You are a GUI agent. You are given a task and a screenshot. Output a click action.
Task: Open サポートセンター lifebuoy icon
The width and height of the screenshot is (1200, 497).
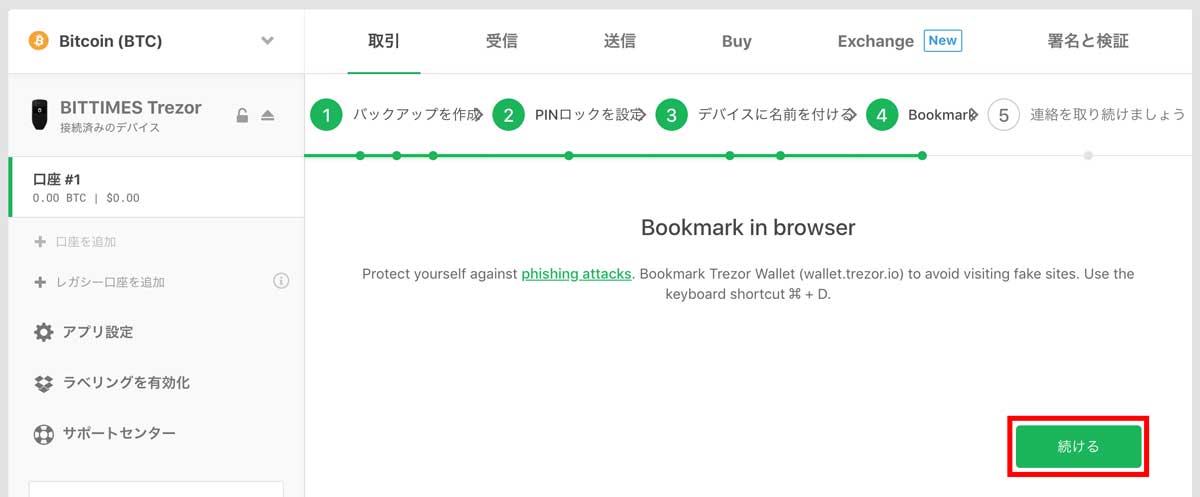[44, 434]
